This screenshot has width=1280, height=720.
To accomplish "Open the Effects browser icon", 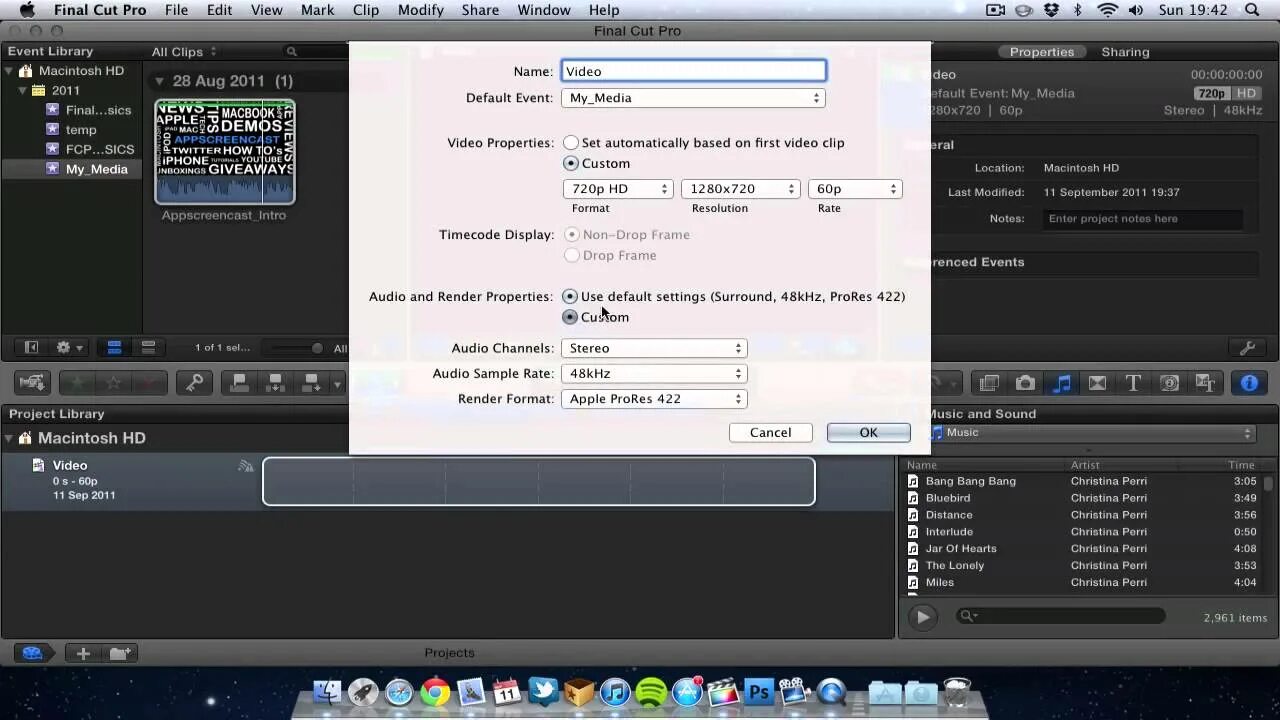I will [989, 383].
